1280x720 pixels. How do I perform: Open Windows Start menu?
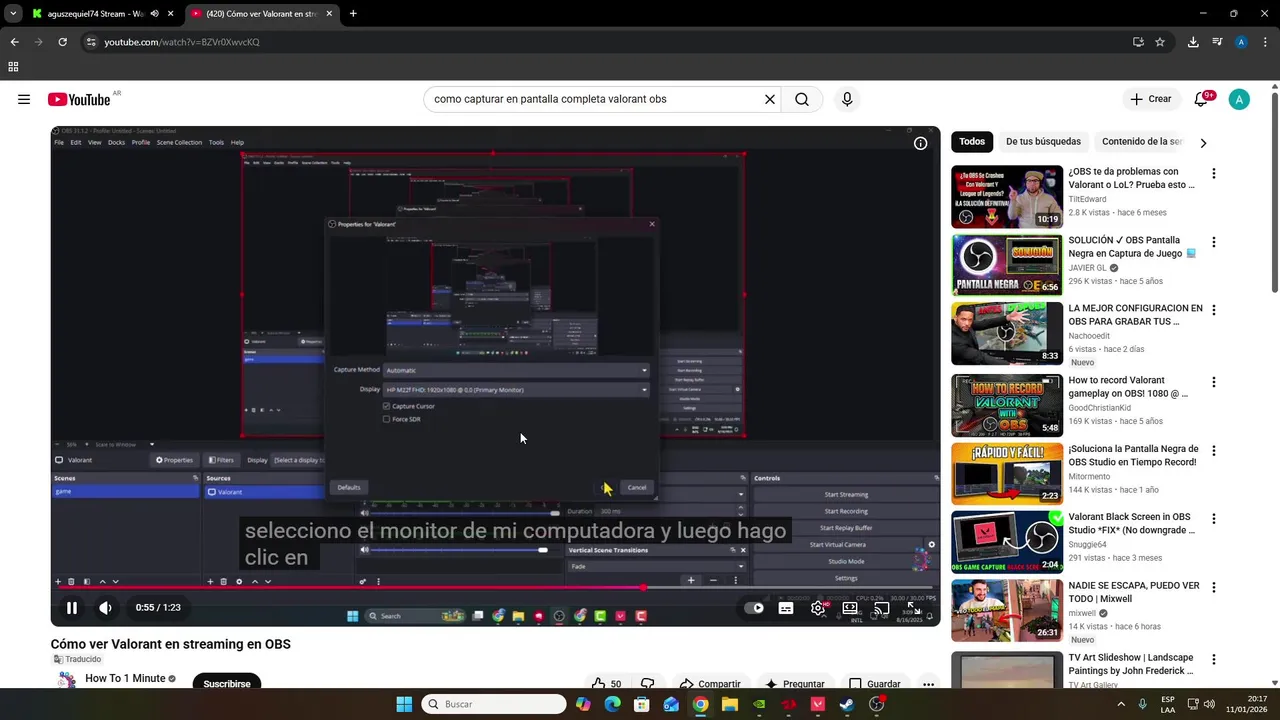tap(404, 704)
